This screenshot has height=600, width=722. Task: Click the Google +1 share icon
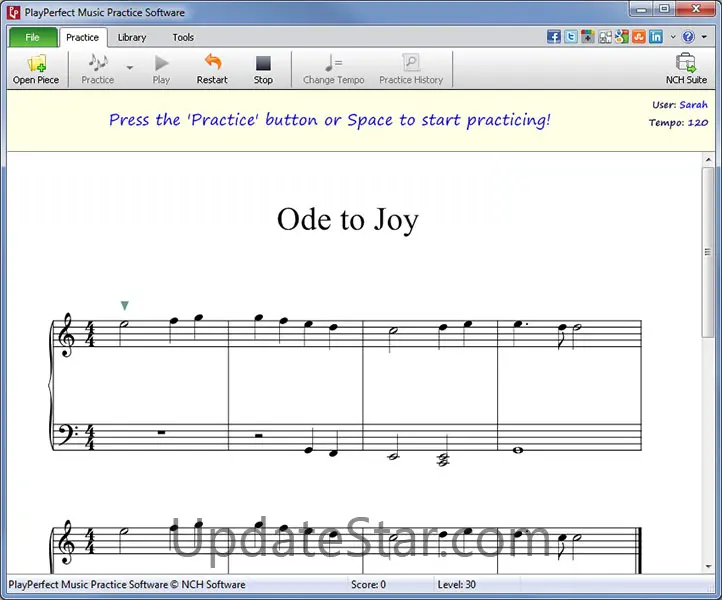coord(588,37)
